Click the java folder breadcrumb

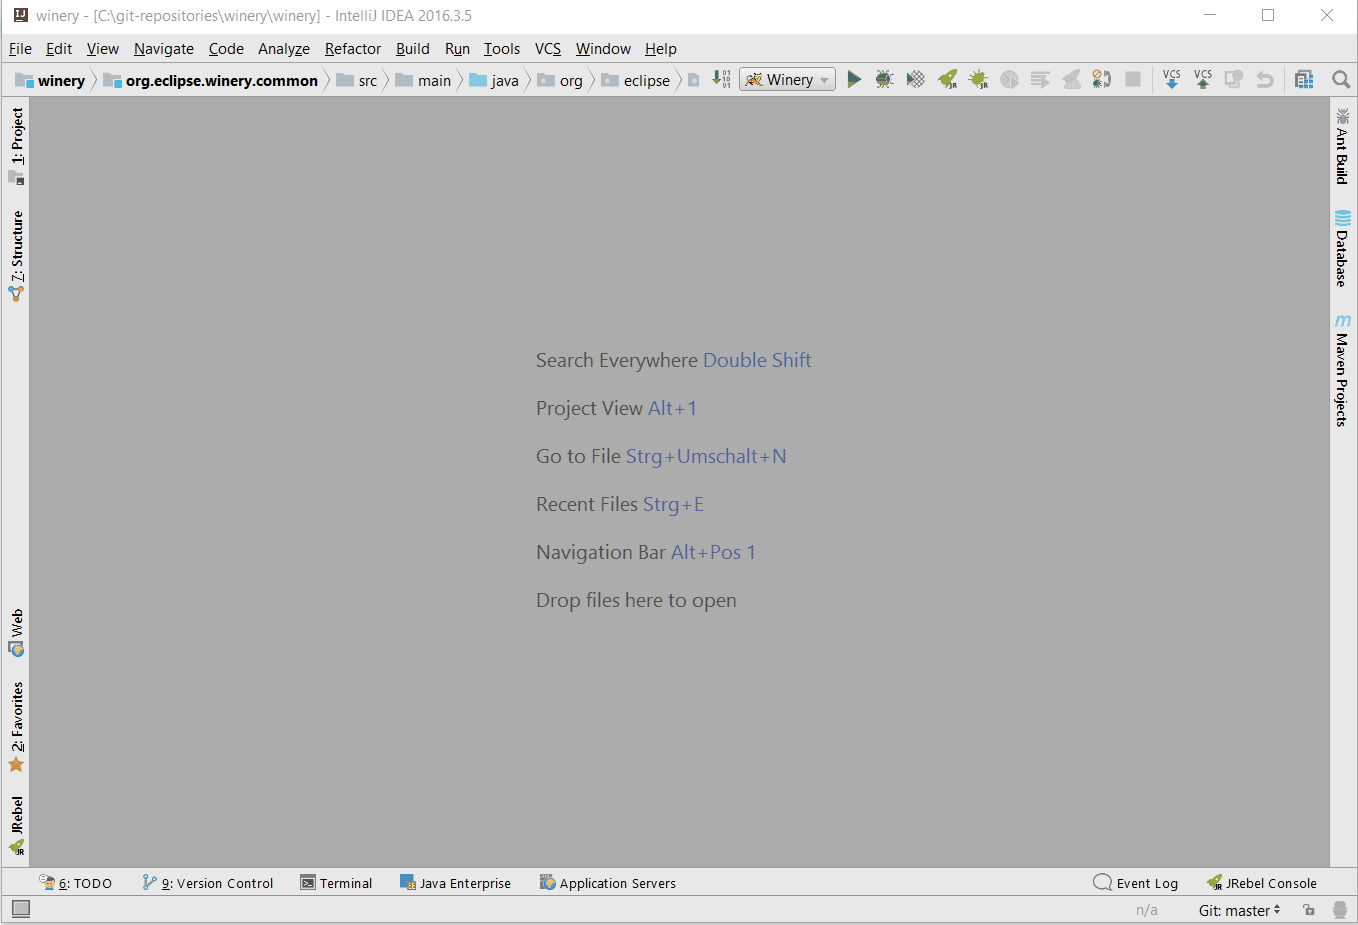(x=494, y=80)
